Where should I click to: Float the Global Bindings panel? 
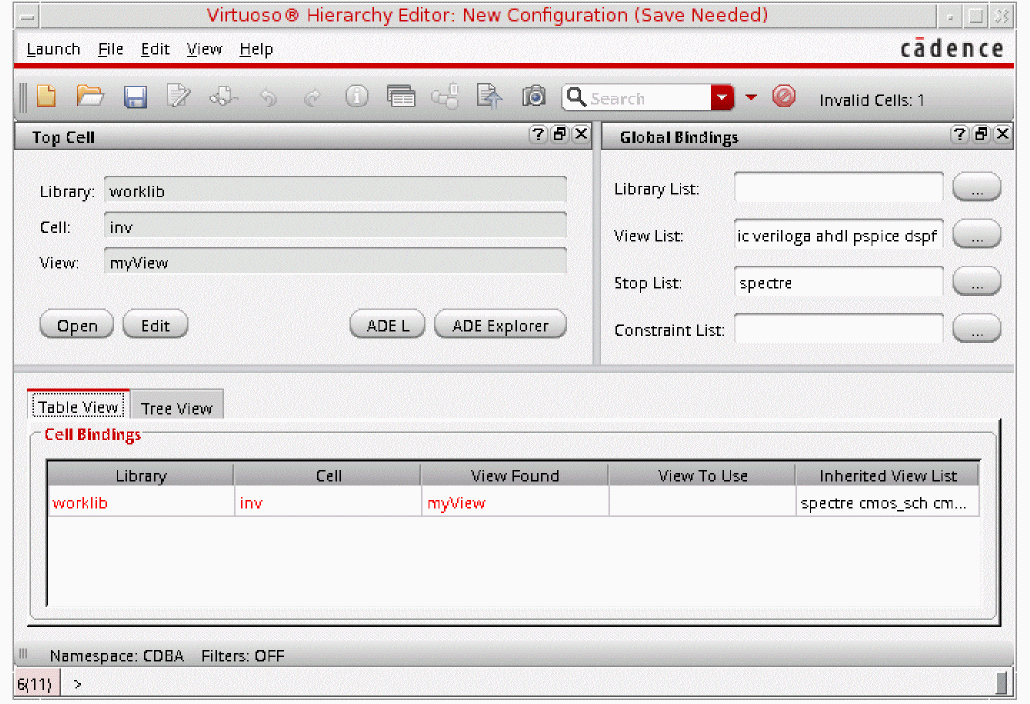982,135
